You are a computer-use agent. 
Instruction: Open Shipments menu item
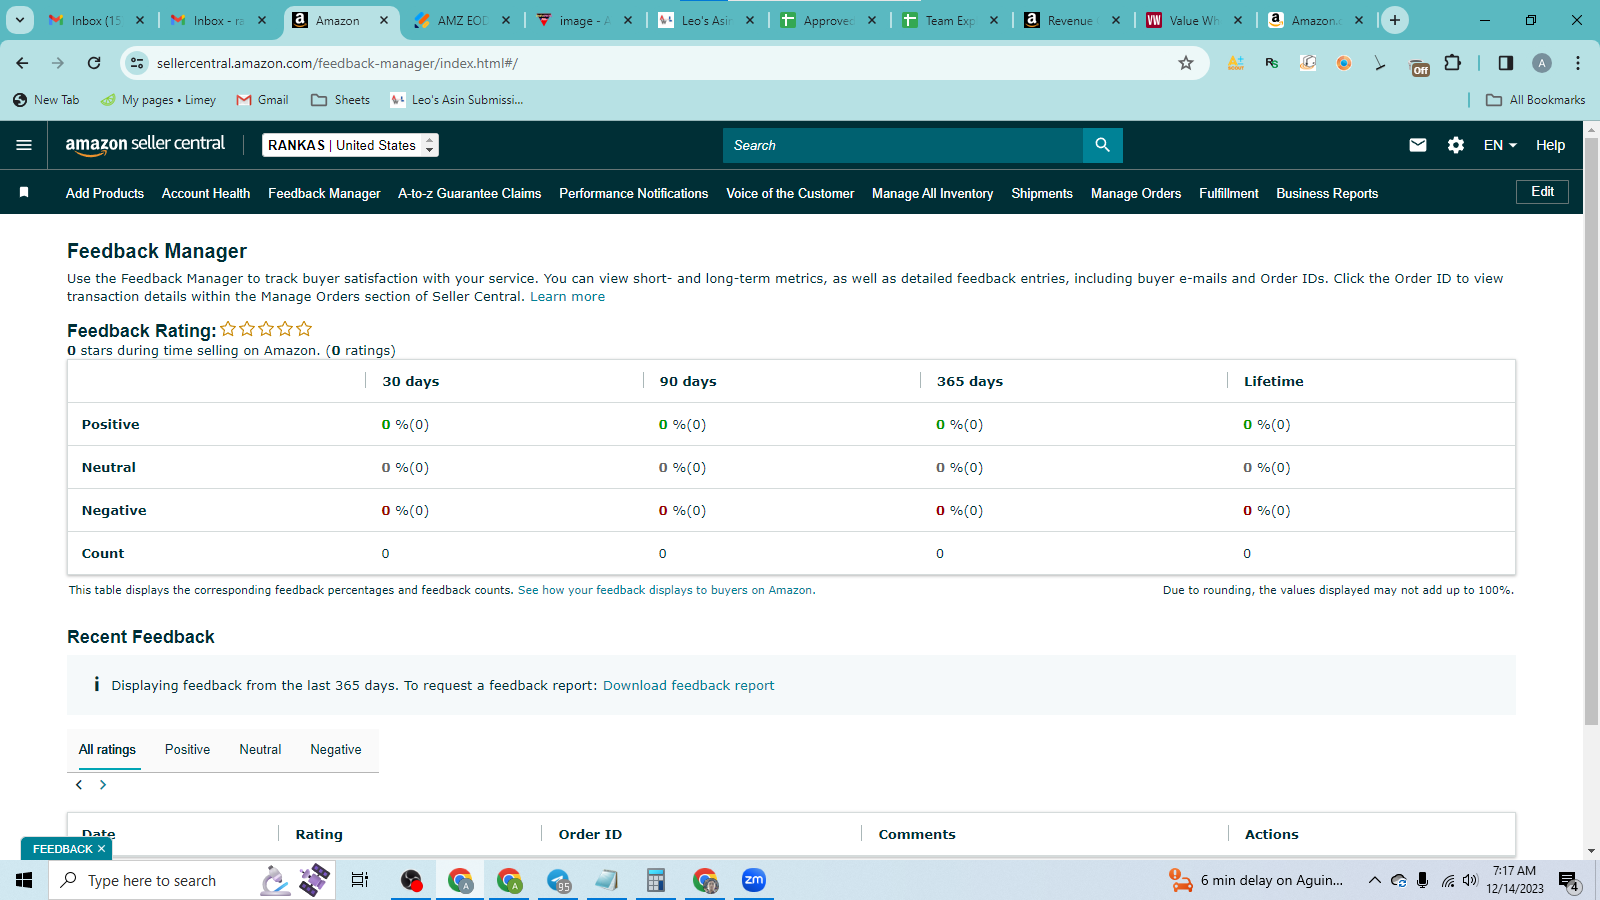pos(1042,193)
